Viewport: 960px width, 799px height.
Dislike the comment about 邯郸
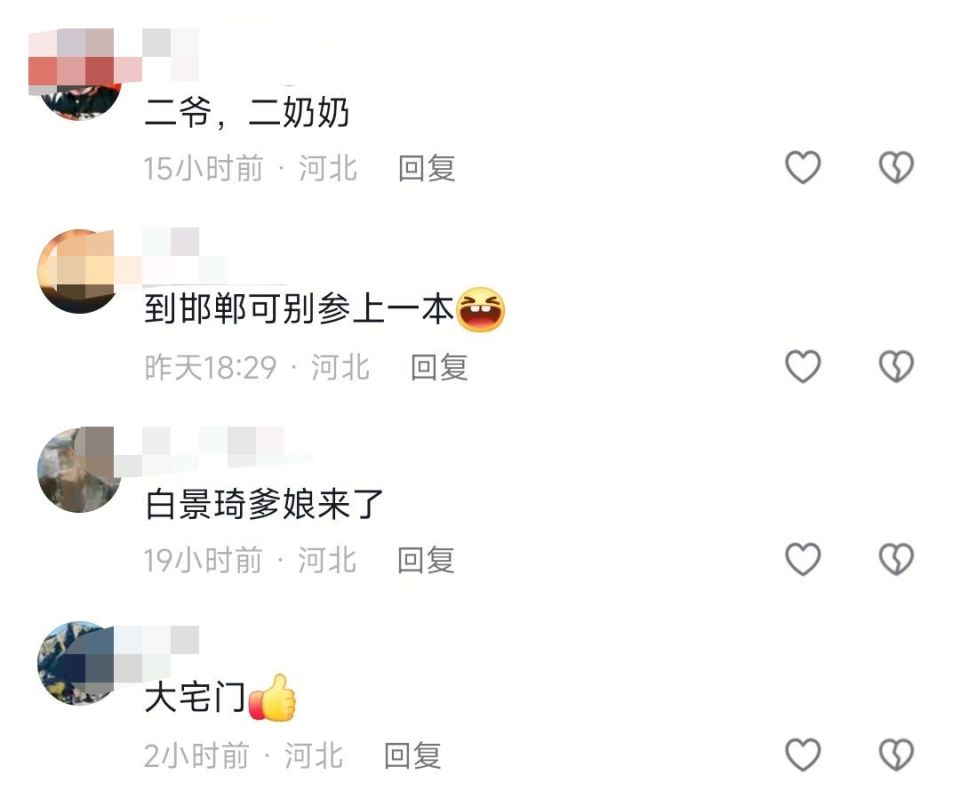896,366
